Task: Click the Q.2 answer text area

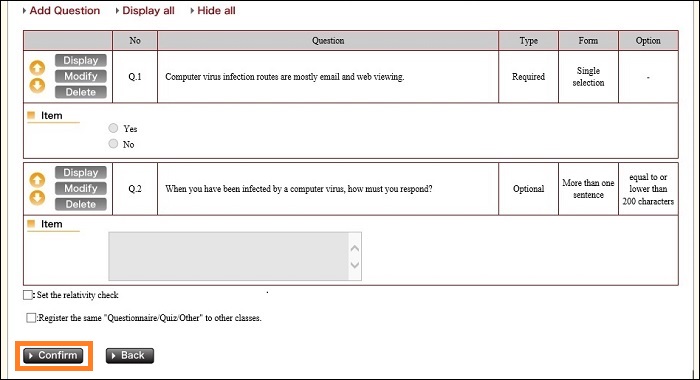Action: (x=235, y=256)
